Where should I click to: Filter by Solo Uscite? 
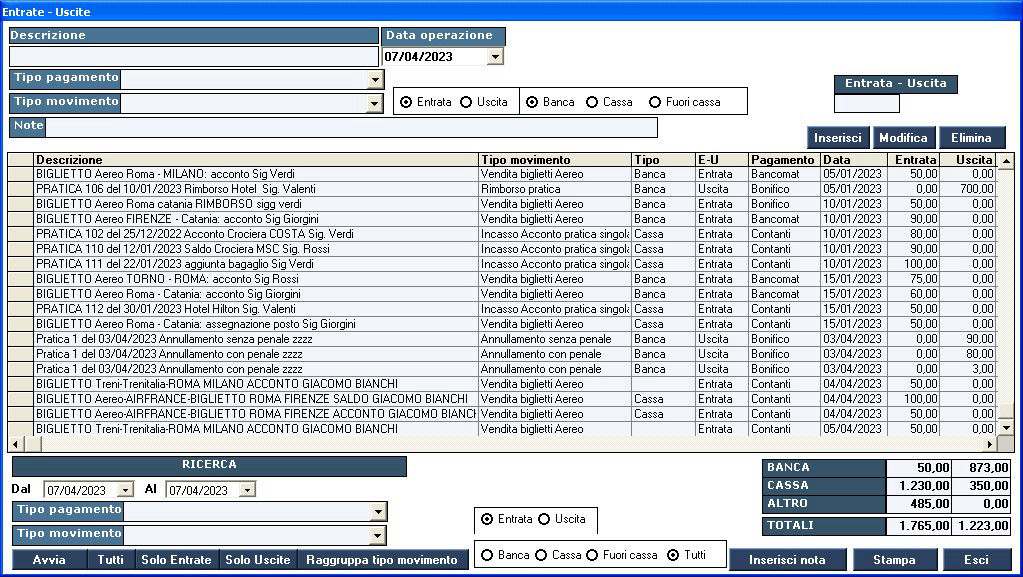[x=258, y=560]
